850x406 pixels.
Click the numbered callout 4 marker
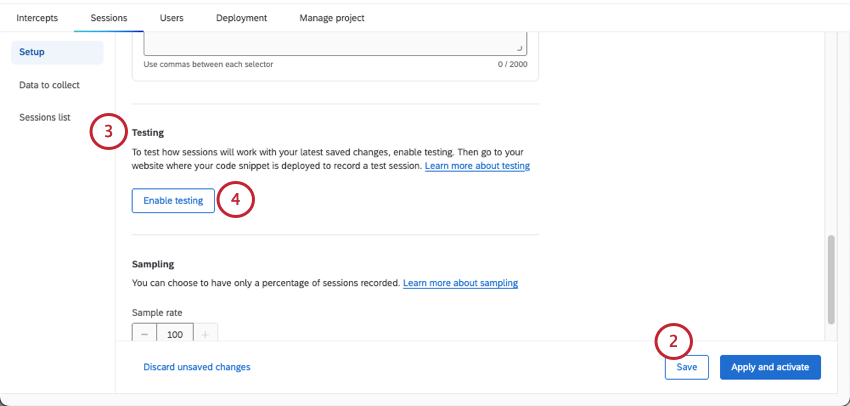[236, 199]
